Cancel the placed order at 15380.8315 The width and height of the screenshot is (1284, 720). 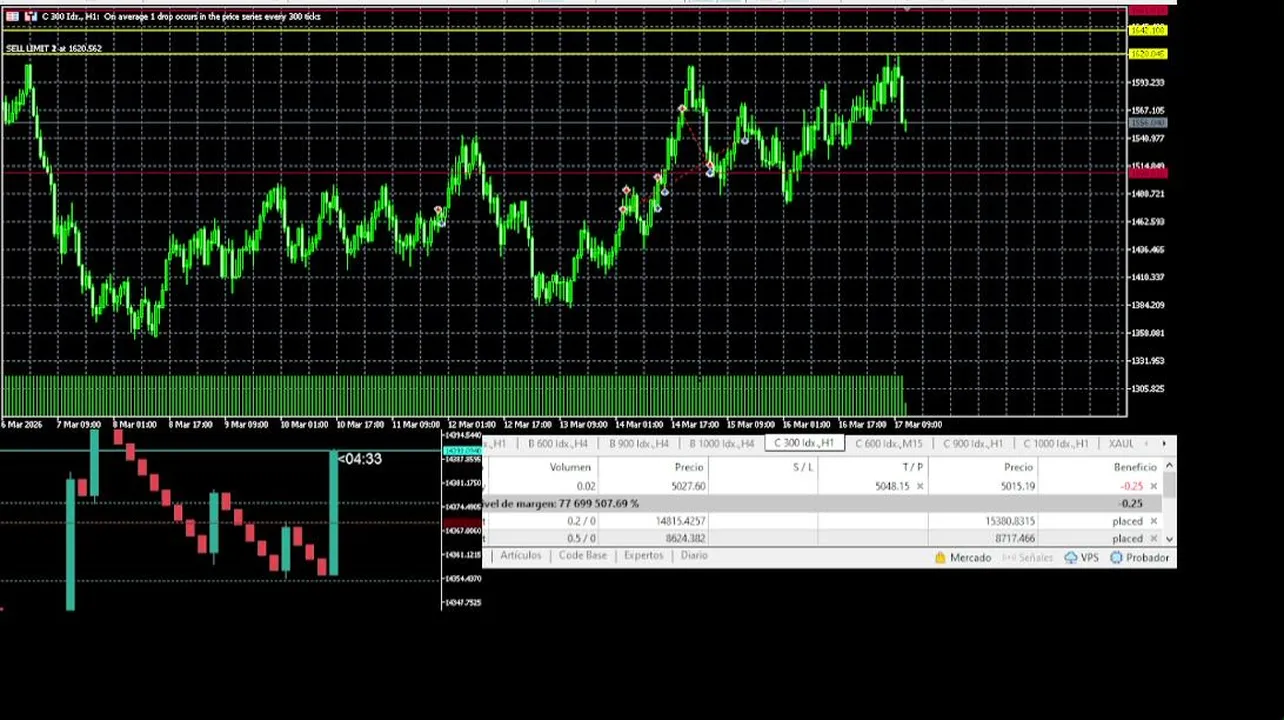(1153, 521)
